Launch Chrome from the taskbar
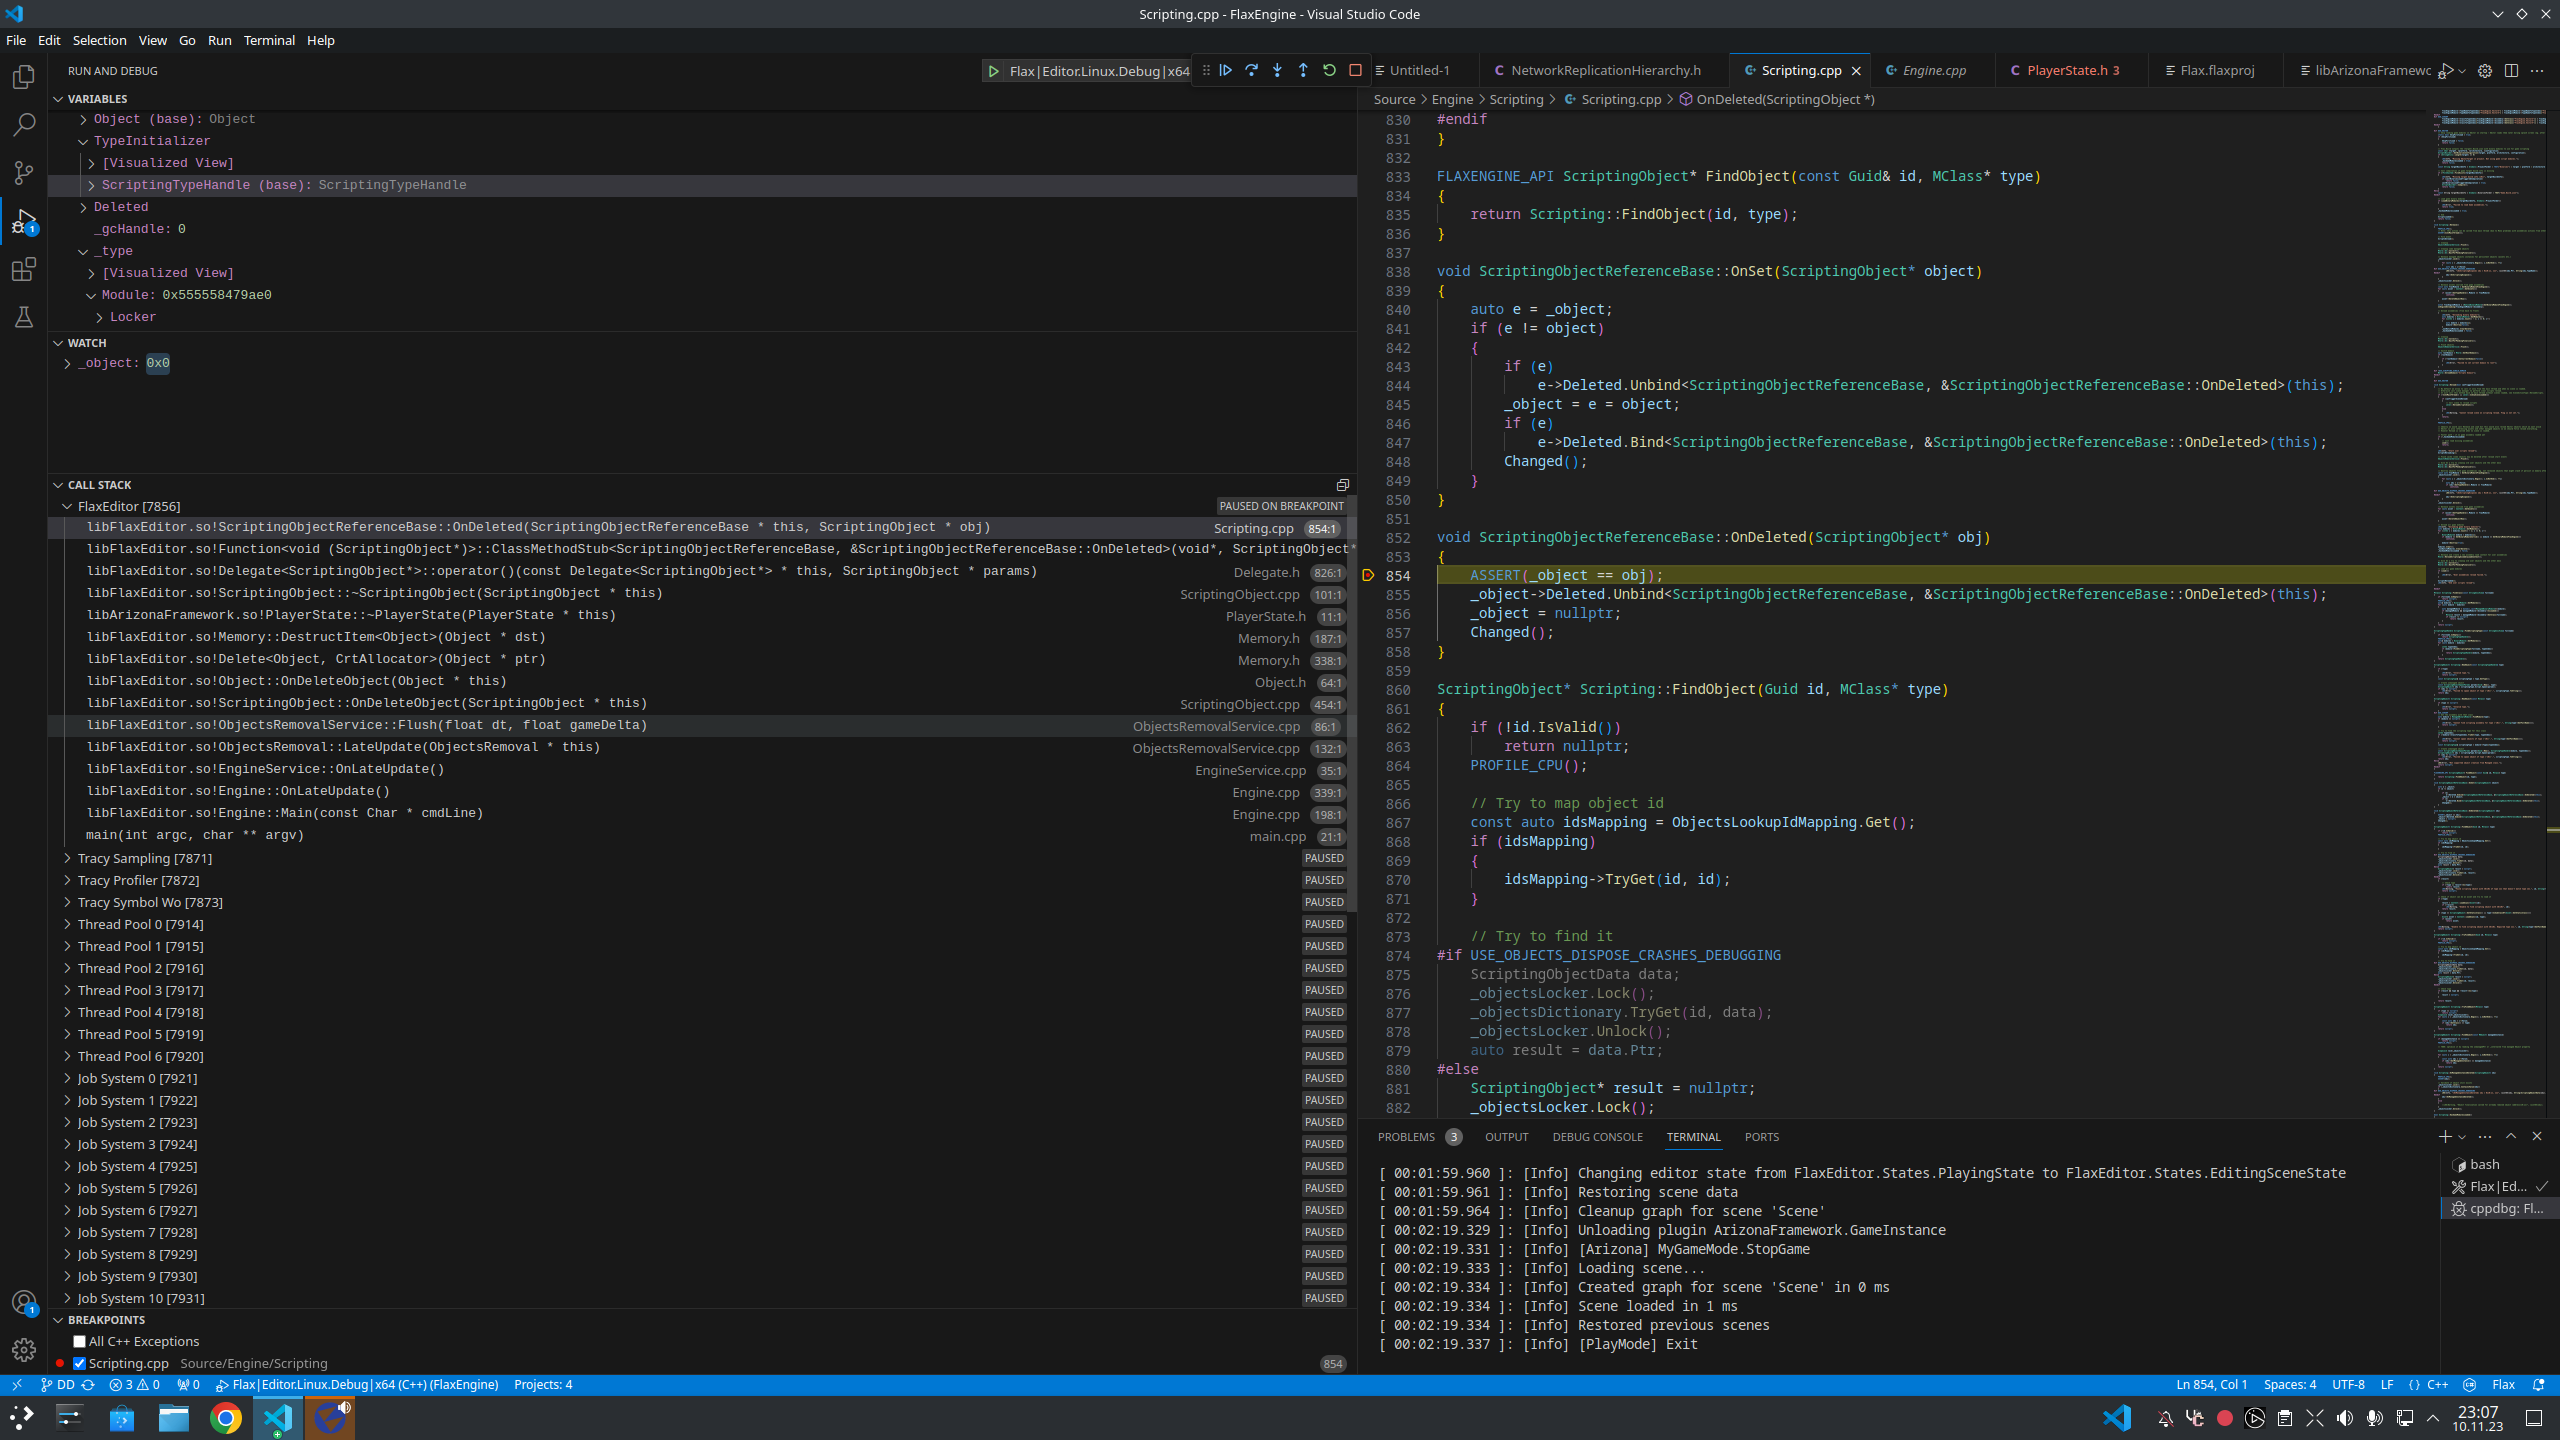 [225, 1417]
